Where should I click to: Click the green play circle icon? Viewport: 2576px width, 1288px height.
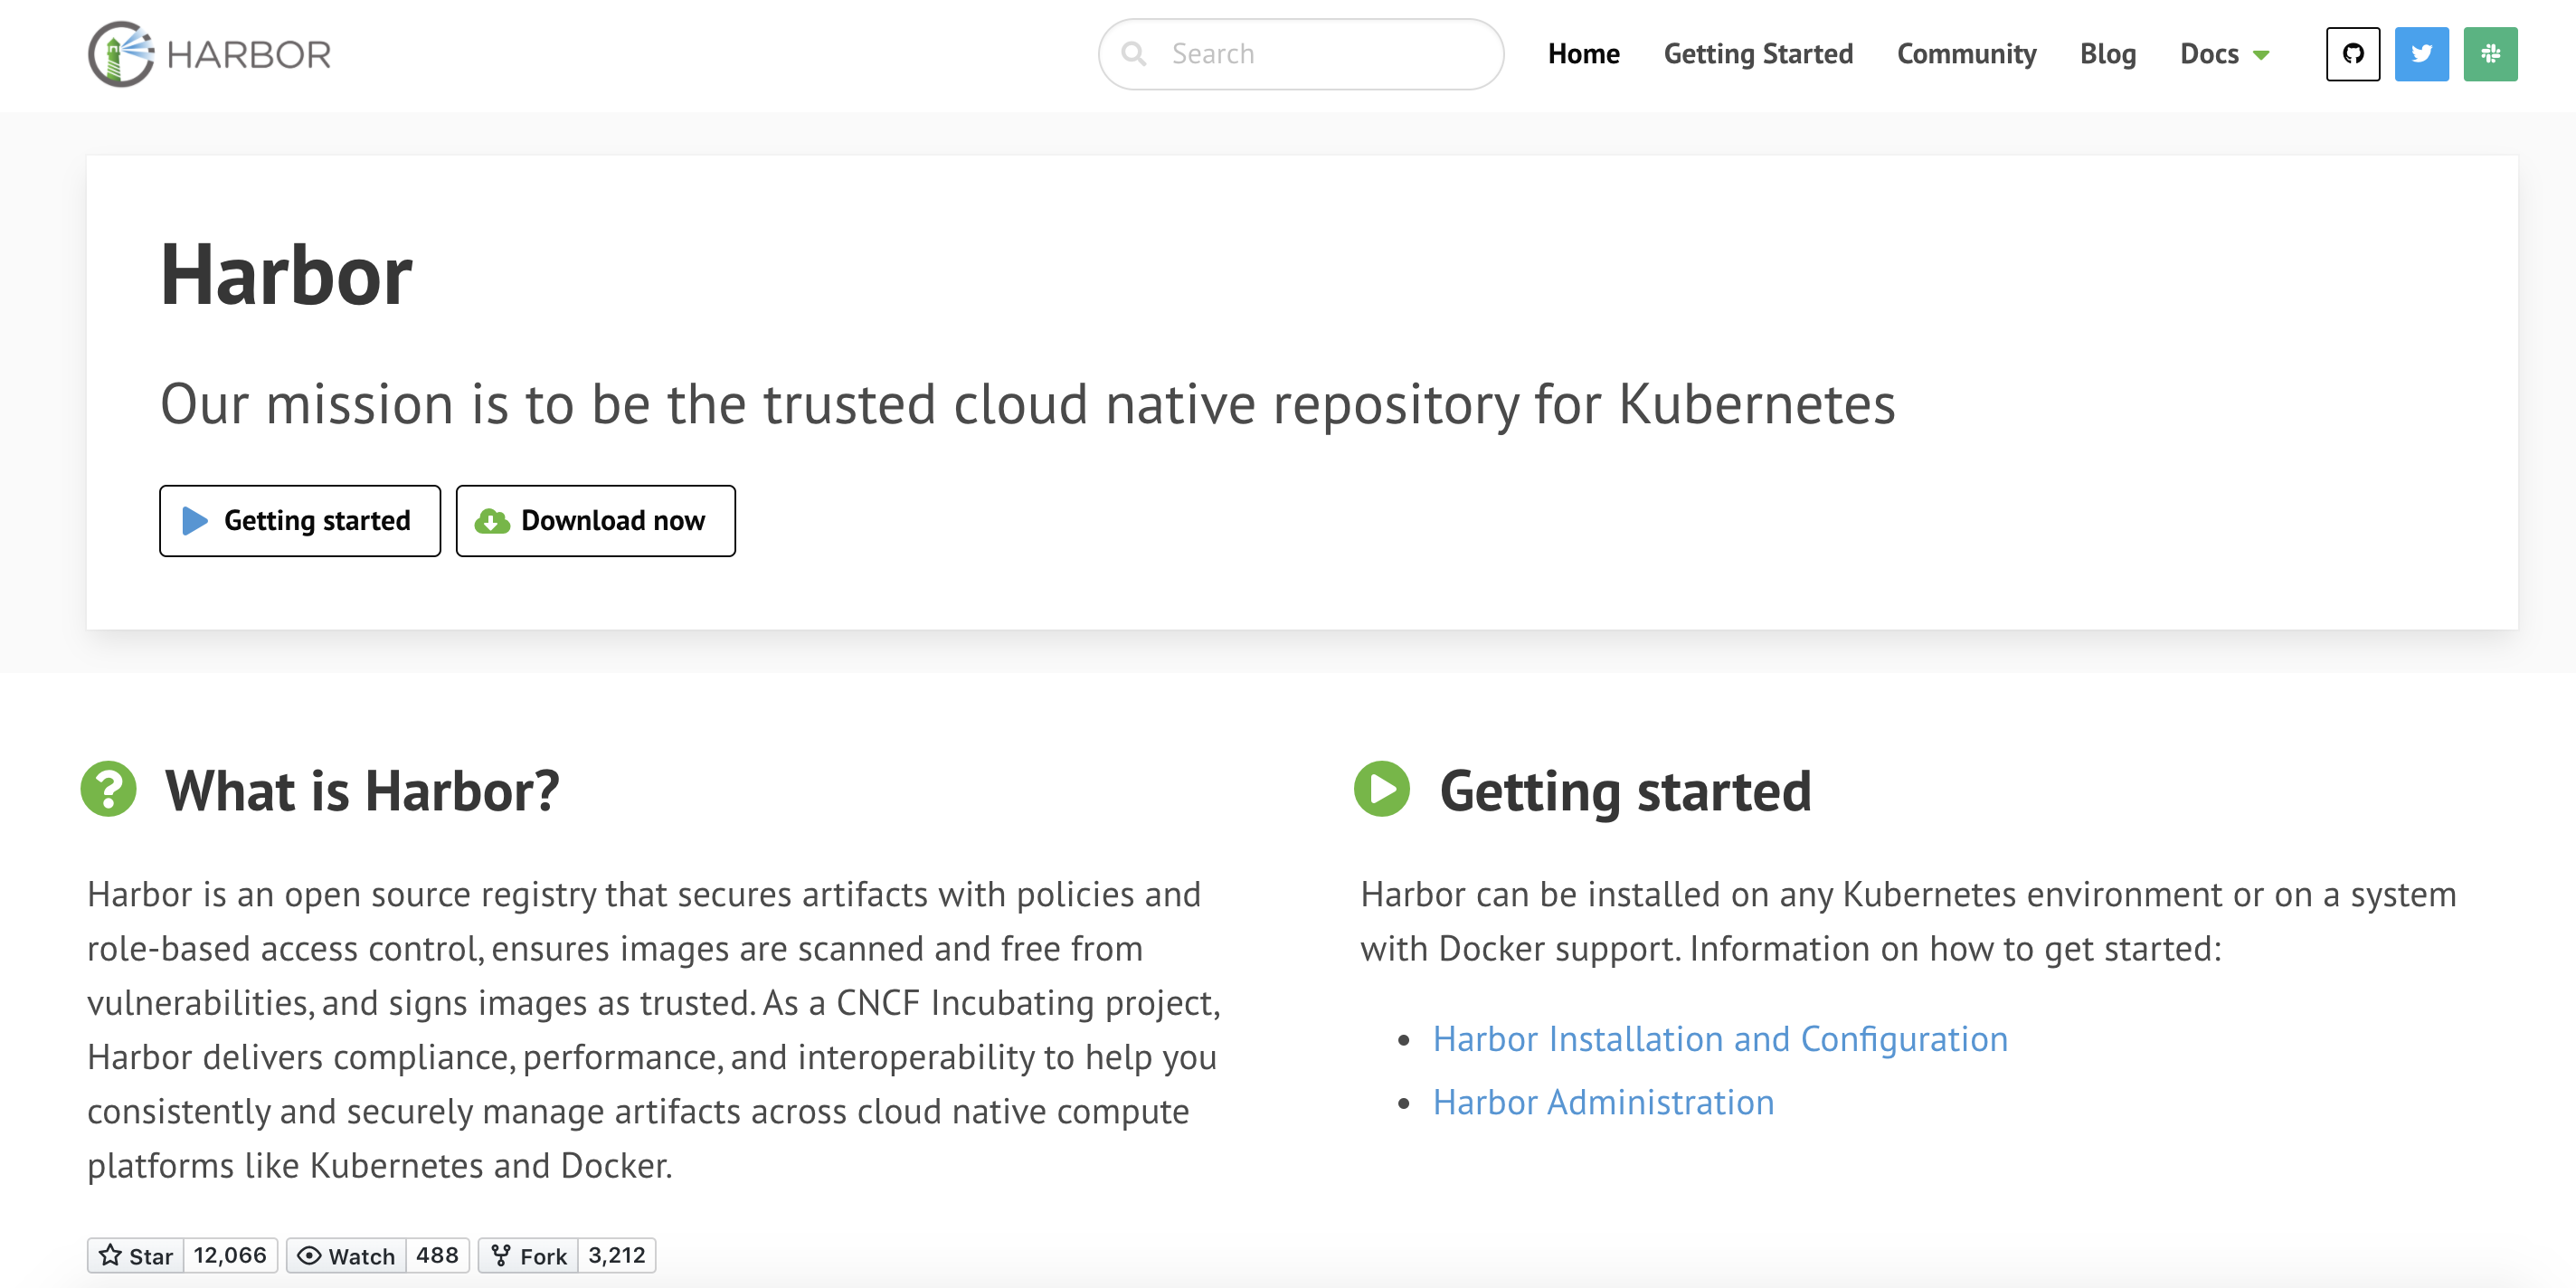point(1381,789)
